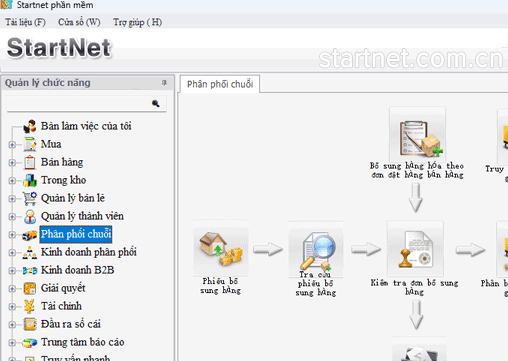Screen dimensions: 508x361
Task: Open the Tra cứu phiếu bổ sung hàng icon
Action: point(316,249)
